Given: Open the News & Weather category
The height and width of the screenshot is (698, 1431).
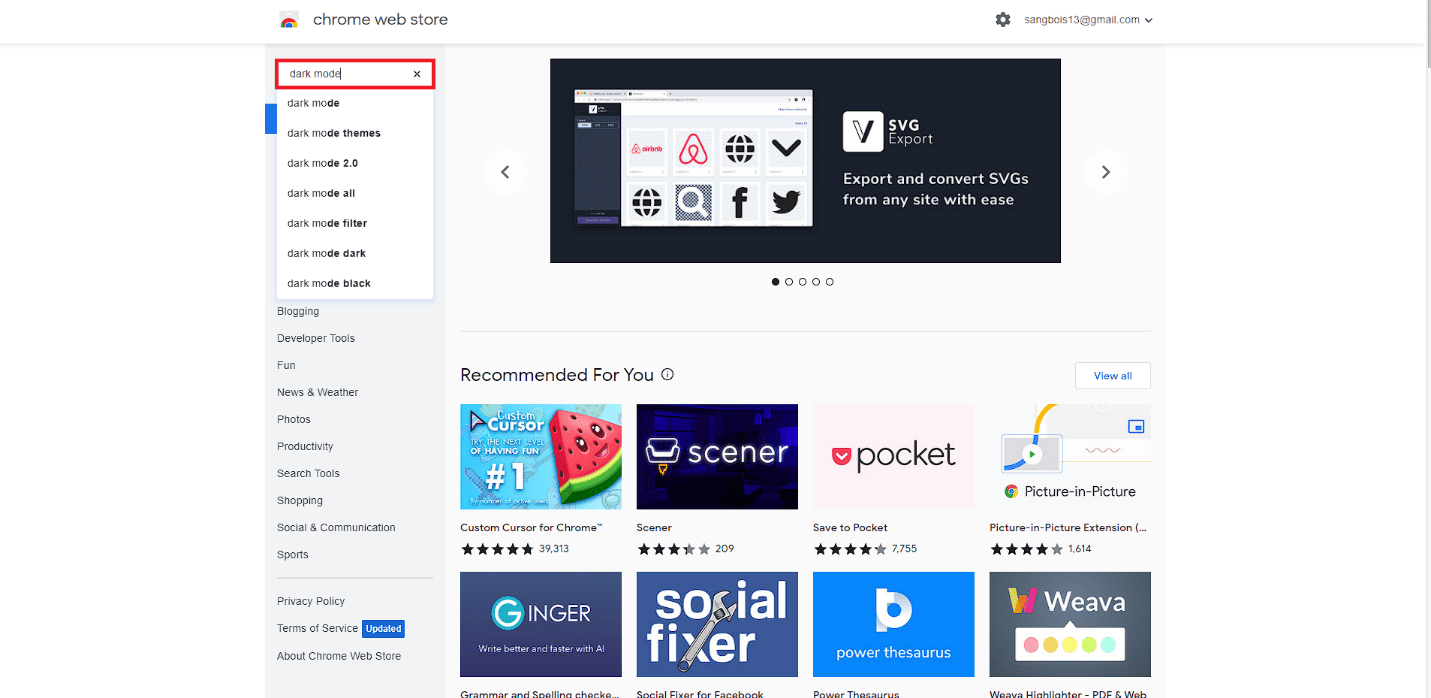Looking at the screenshot, I should pos(317,392).
